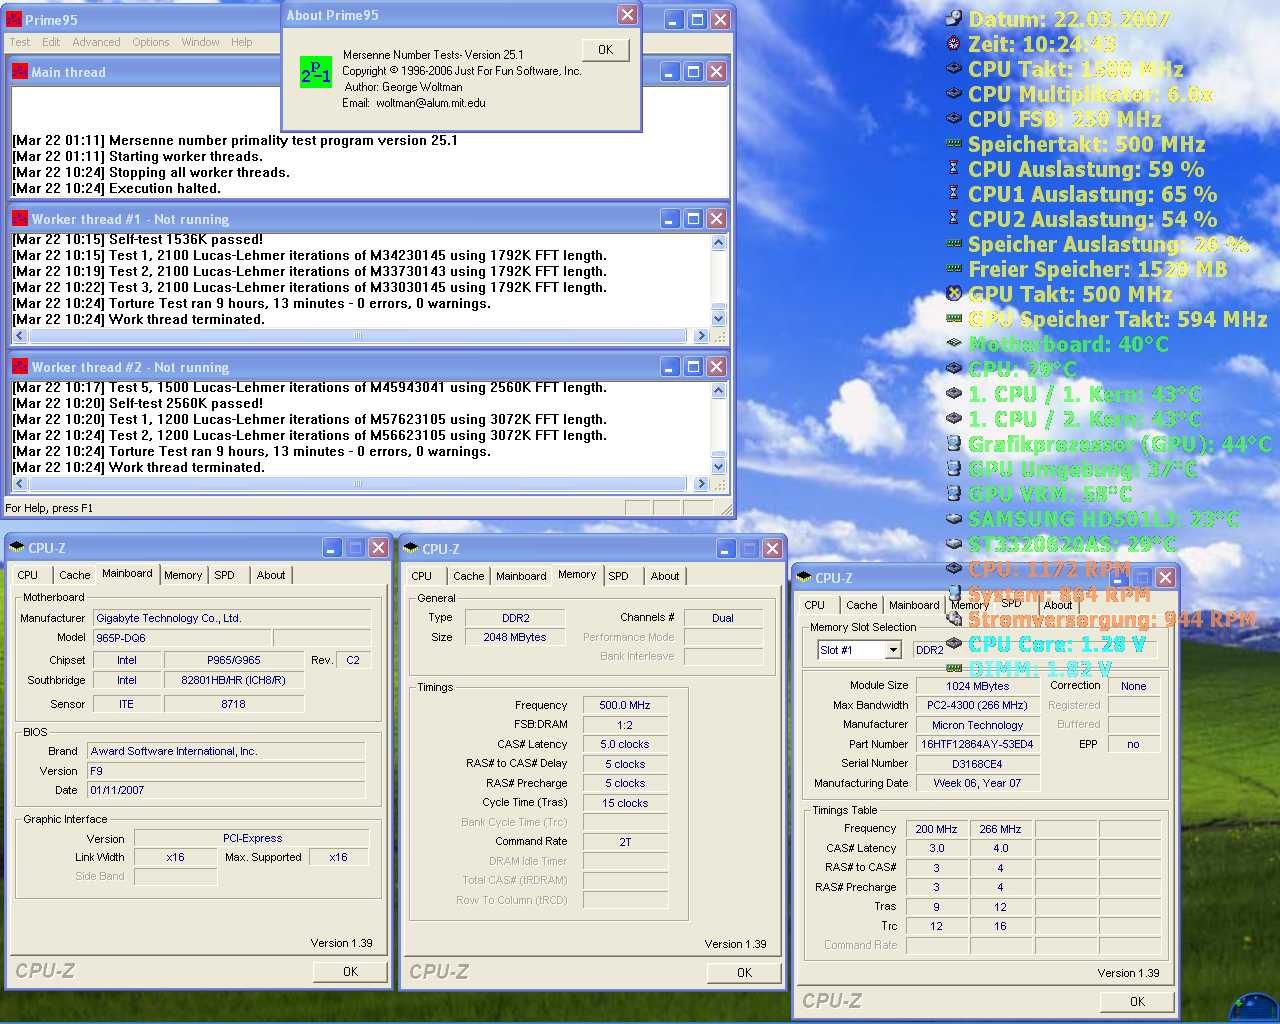Click the CAS# Latency 5.0 clocks field
The width and height of the screenshot is (1280, 1024).
625,744
